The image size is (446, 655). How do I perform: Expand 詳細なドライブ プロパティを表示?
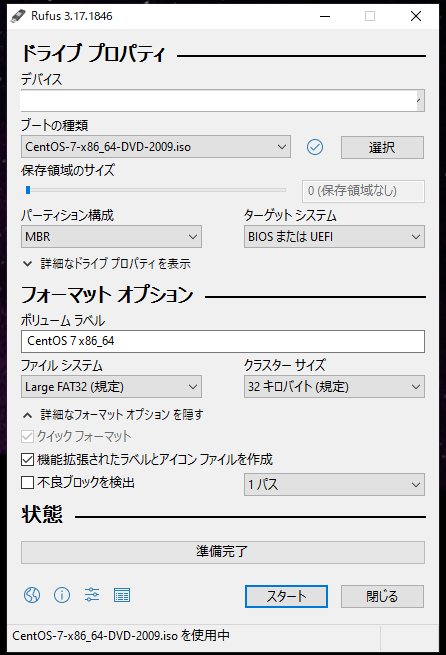107,264
